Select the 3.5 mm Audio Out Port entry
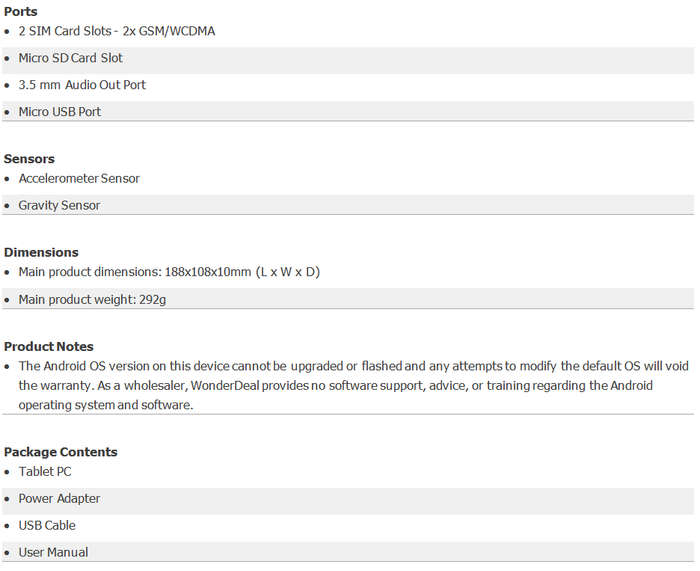 (82, 85)
